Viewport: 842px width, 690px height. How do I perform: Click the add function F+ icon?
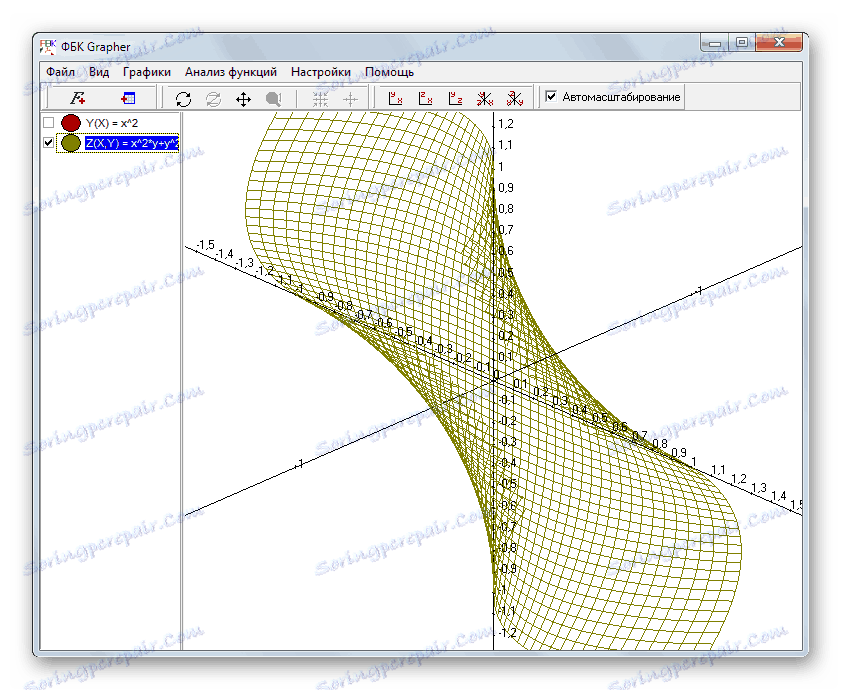click(78, 98)
